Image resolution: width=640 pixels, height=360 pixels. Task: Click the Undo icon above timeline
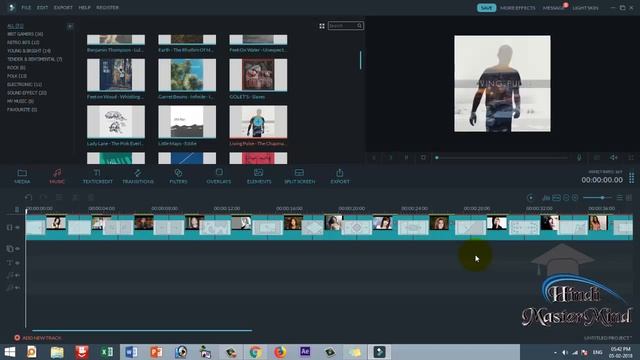tap(28, 198)
